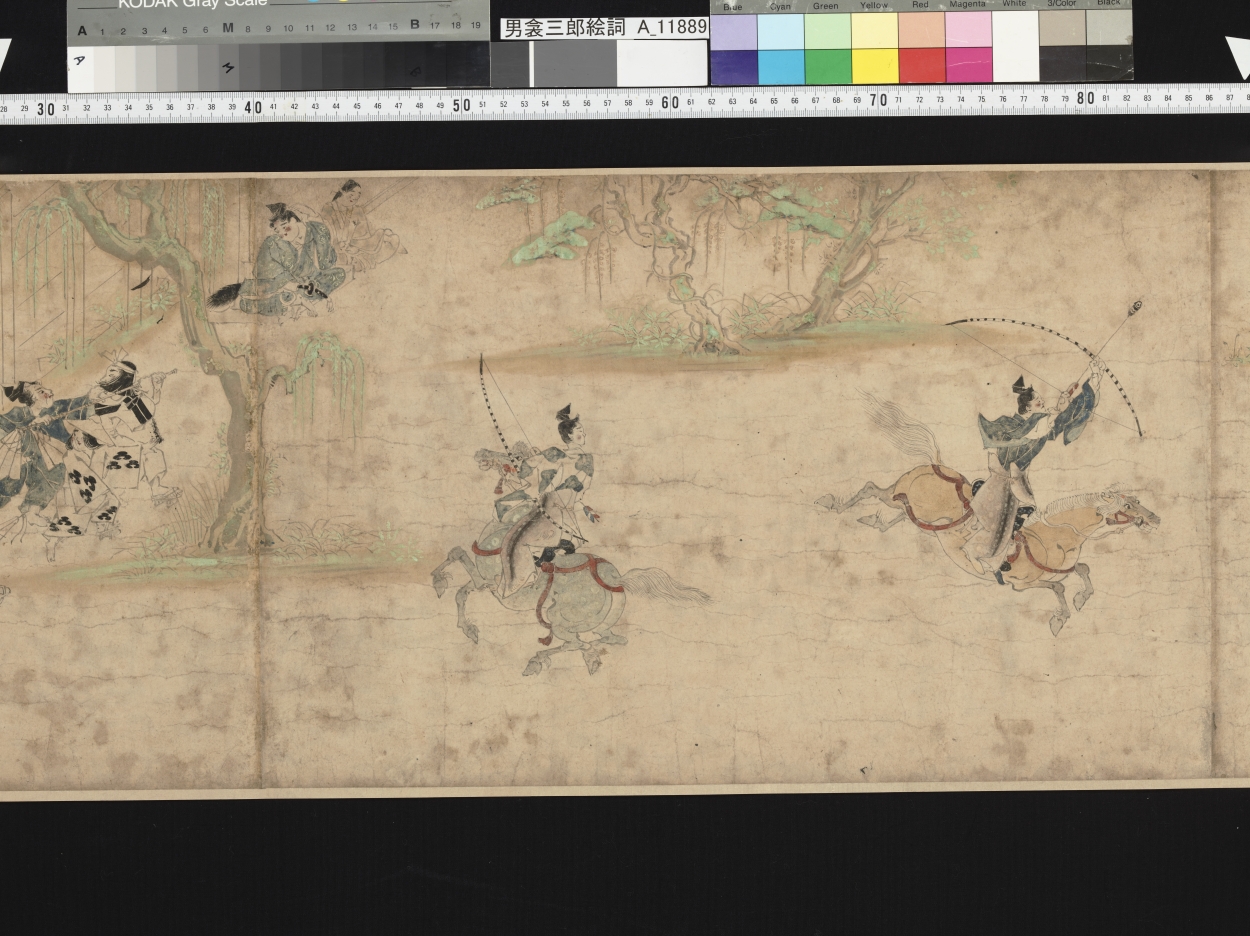
Task: Choose the saturated green color patch
Action: 827,66
